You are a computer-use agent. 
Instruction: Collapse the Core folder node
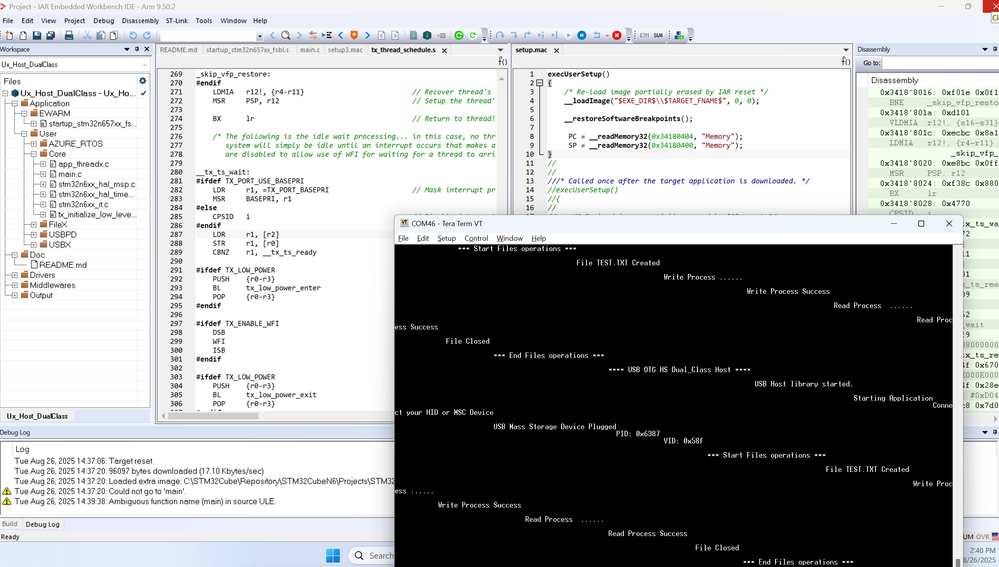[34, 154]
